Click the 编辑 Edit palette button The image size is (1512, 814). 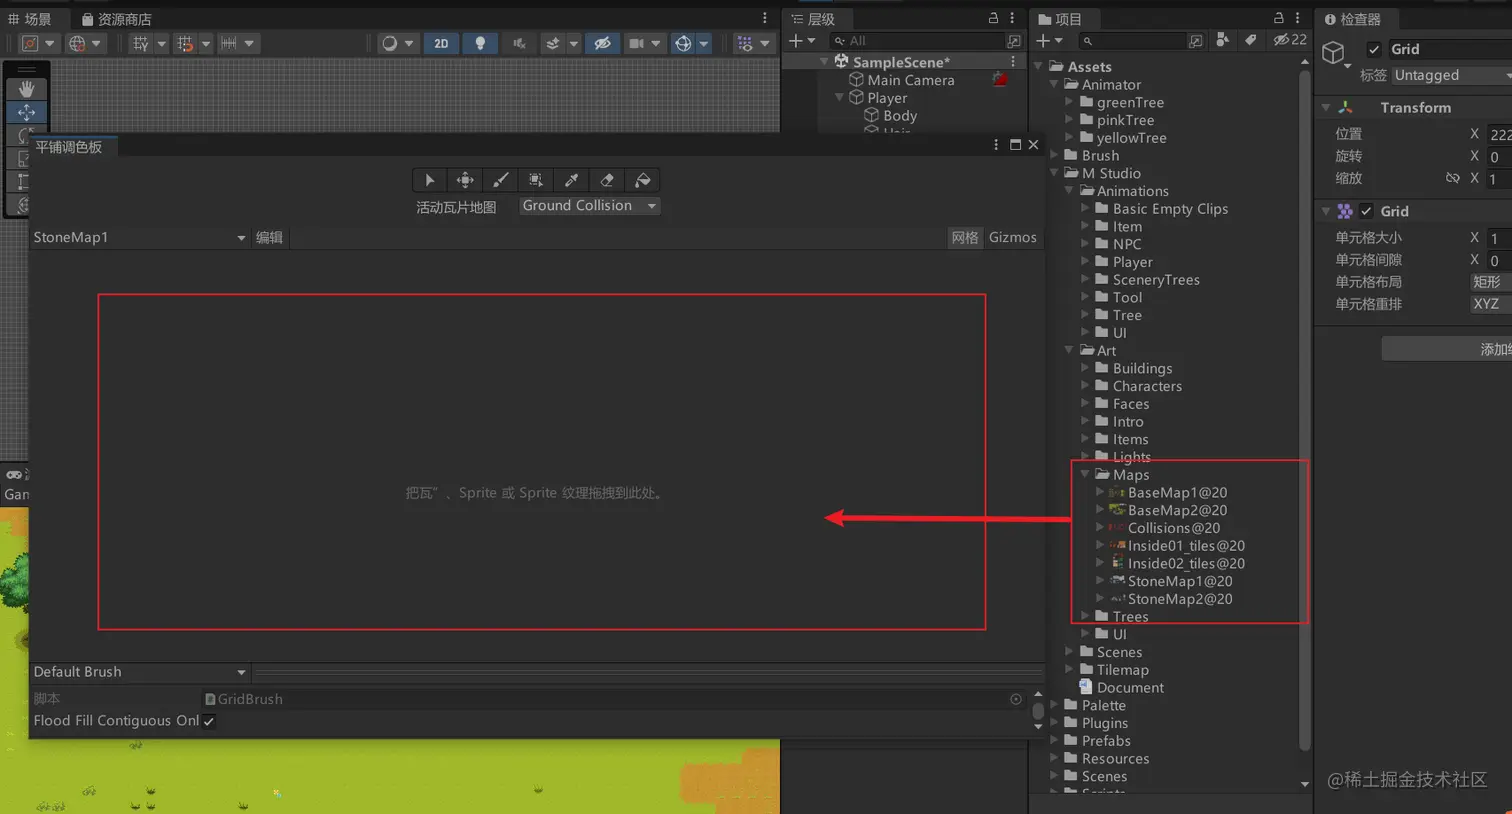click(x=269, y=237)
